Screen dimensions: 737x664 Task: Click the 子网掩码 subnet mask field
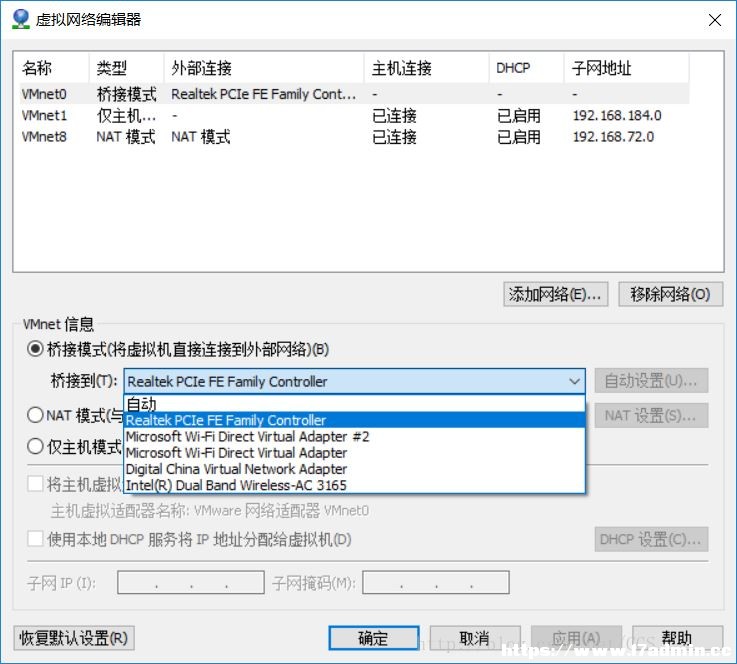436,583
